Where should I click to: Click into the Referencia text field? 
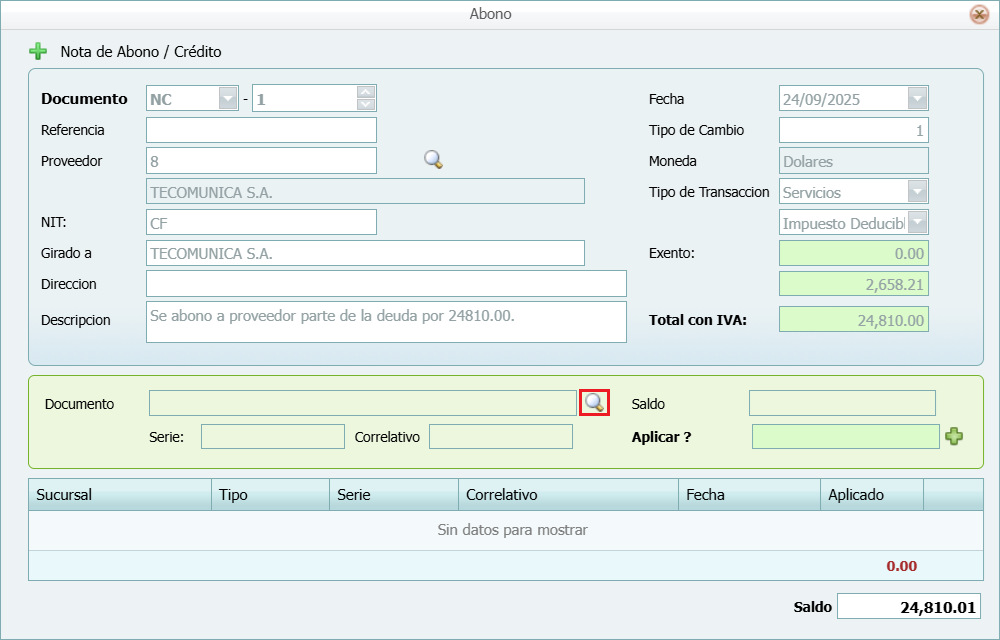tap(261, 130)
